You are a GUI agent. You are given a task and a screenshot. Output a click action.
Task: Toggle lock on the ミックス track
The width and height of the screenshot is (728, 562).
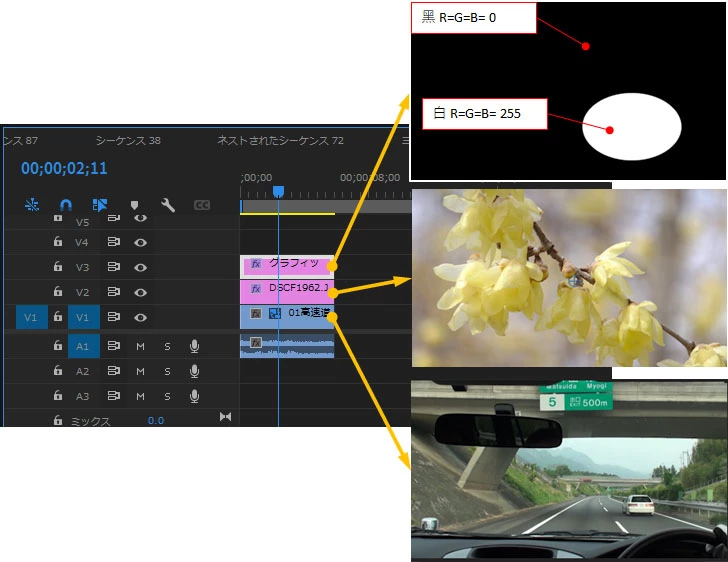pos(58,420)
